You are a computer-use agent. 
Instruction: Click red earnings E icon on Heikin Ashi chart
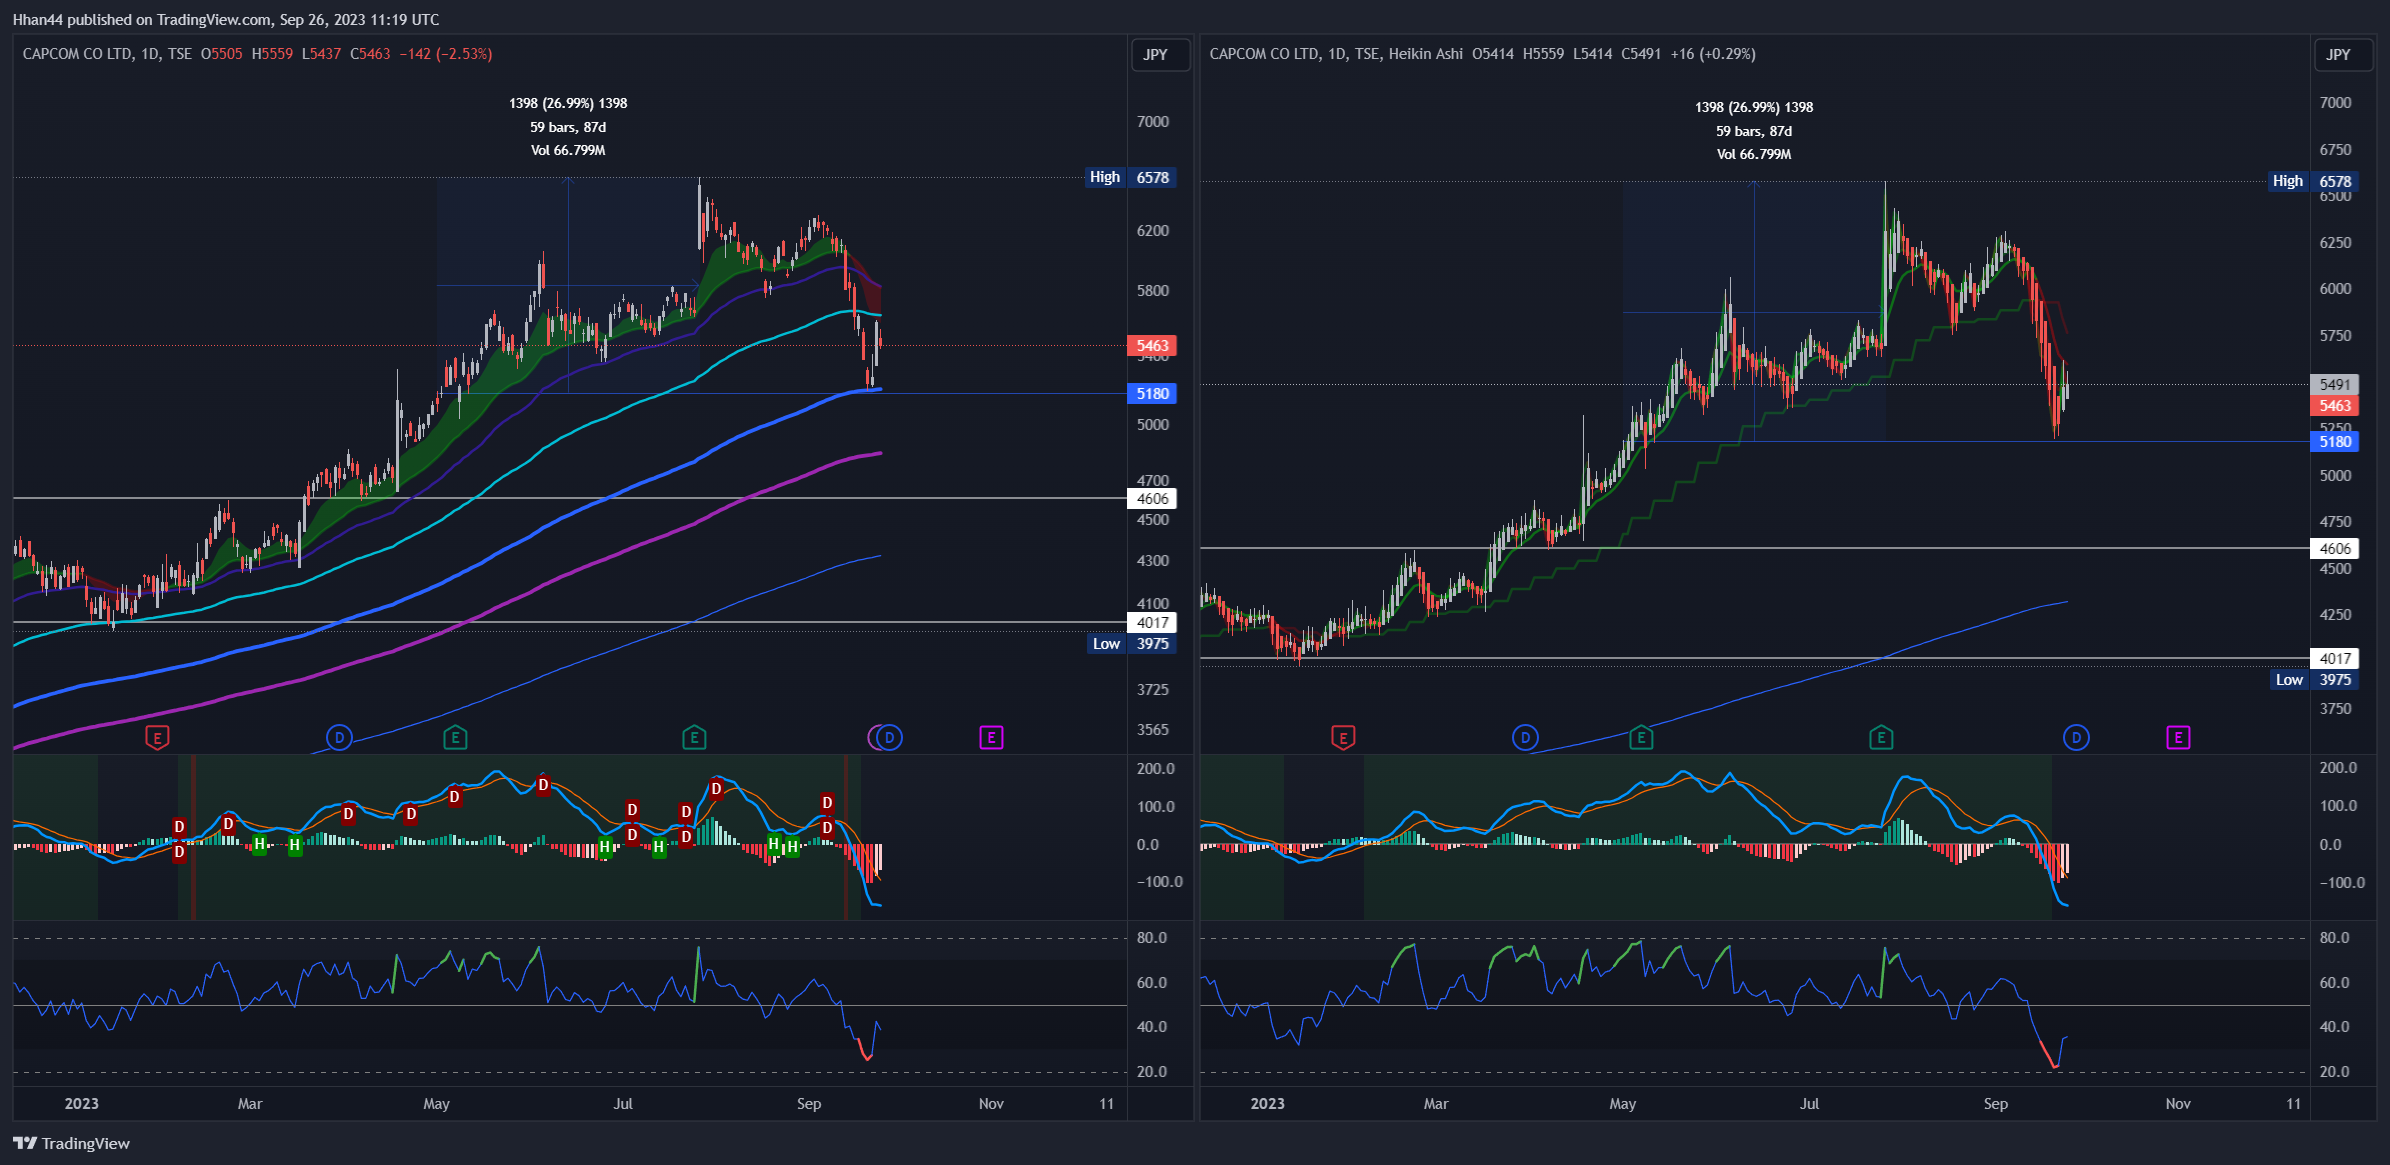pos(1343,738)
